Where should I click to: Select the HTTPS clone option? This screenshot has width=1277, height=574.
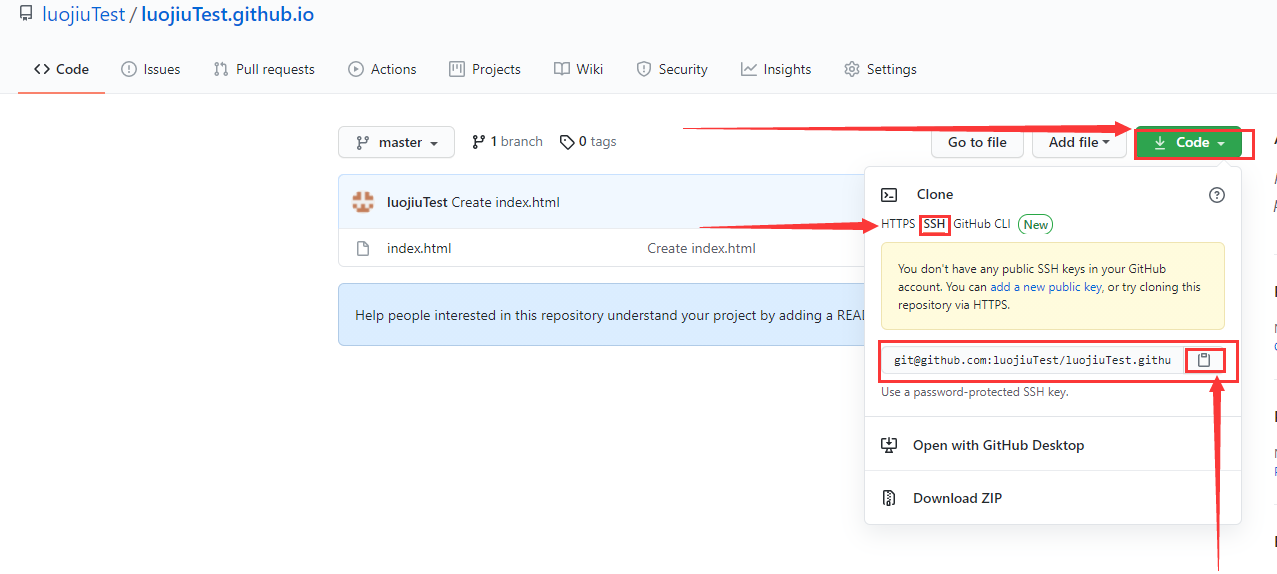click(x=897, y=224)
